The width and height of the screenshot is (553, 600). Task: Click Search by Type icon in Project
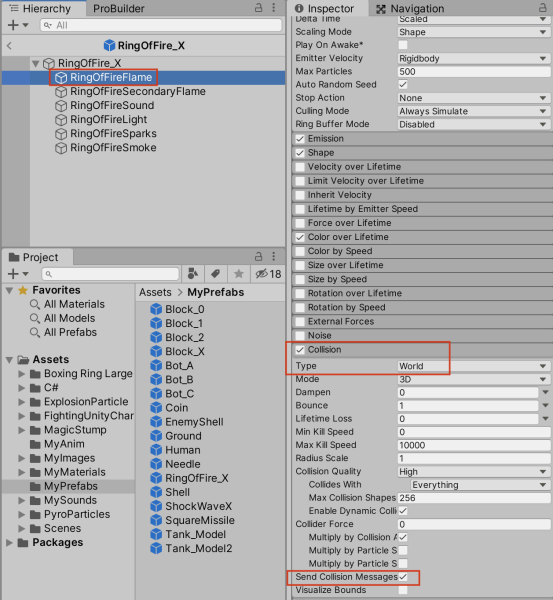tap(193, 274)
